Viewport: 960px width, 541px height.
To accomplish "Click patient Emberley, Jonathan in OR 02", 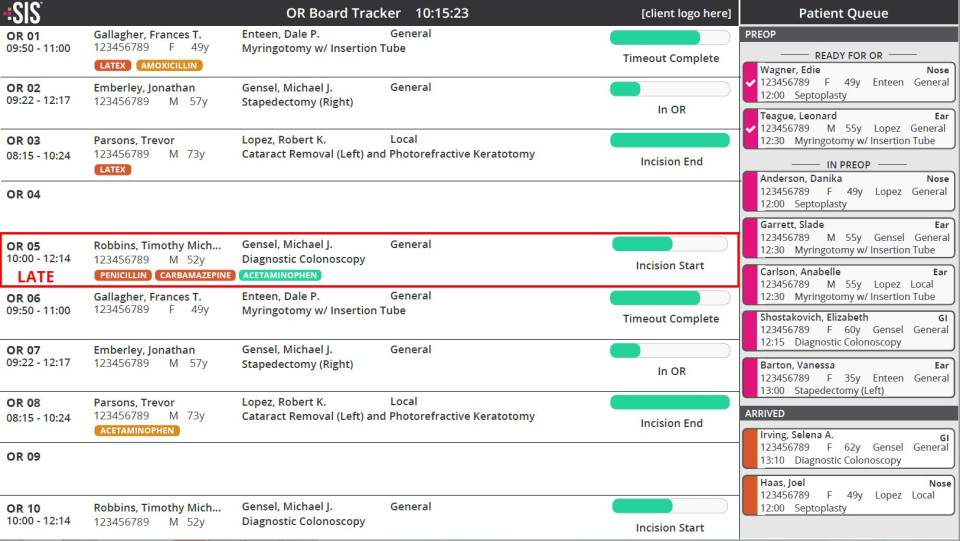I will (144, 88).
